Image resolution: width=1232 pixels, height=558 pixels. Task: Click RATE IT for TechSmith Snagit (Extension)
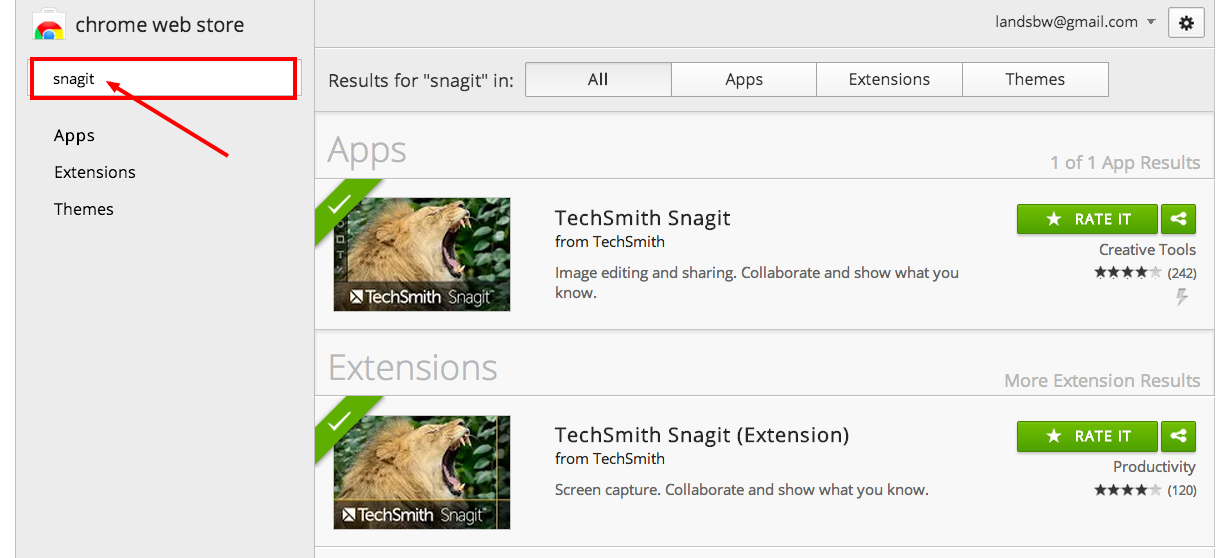tap(1087, 436)
